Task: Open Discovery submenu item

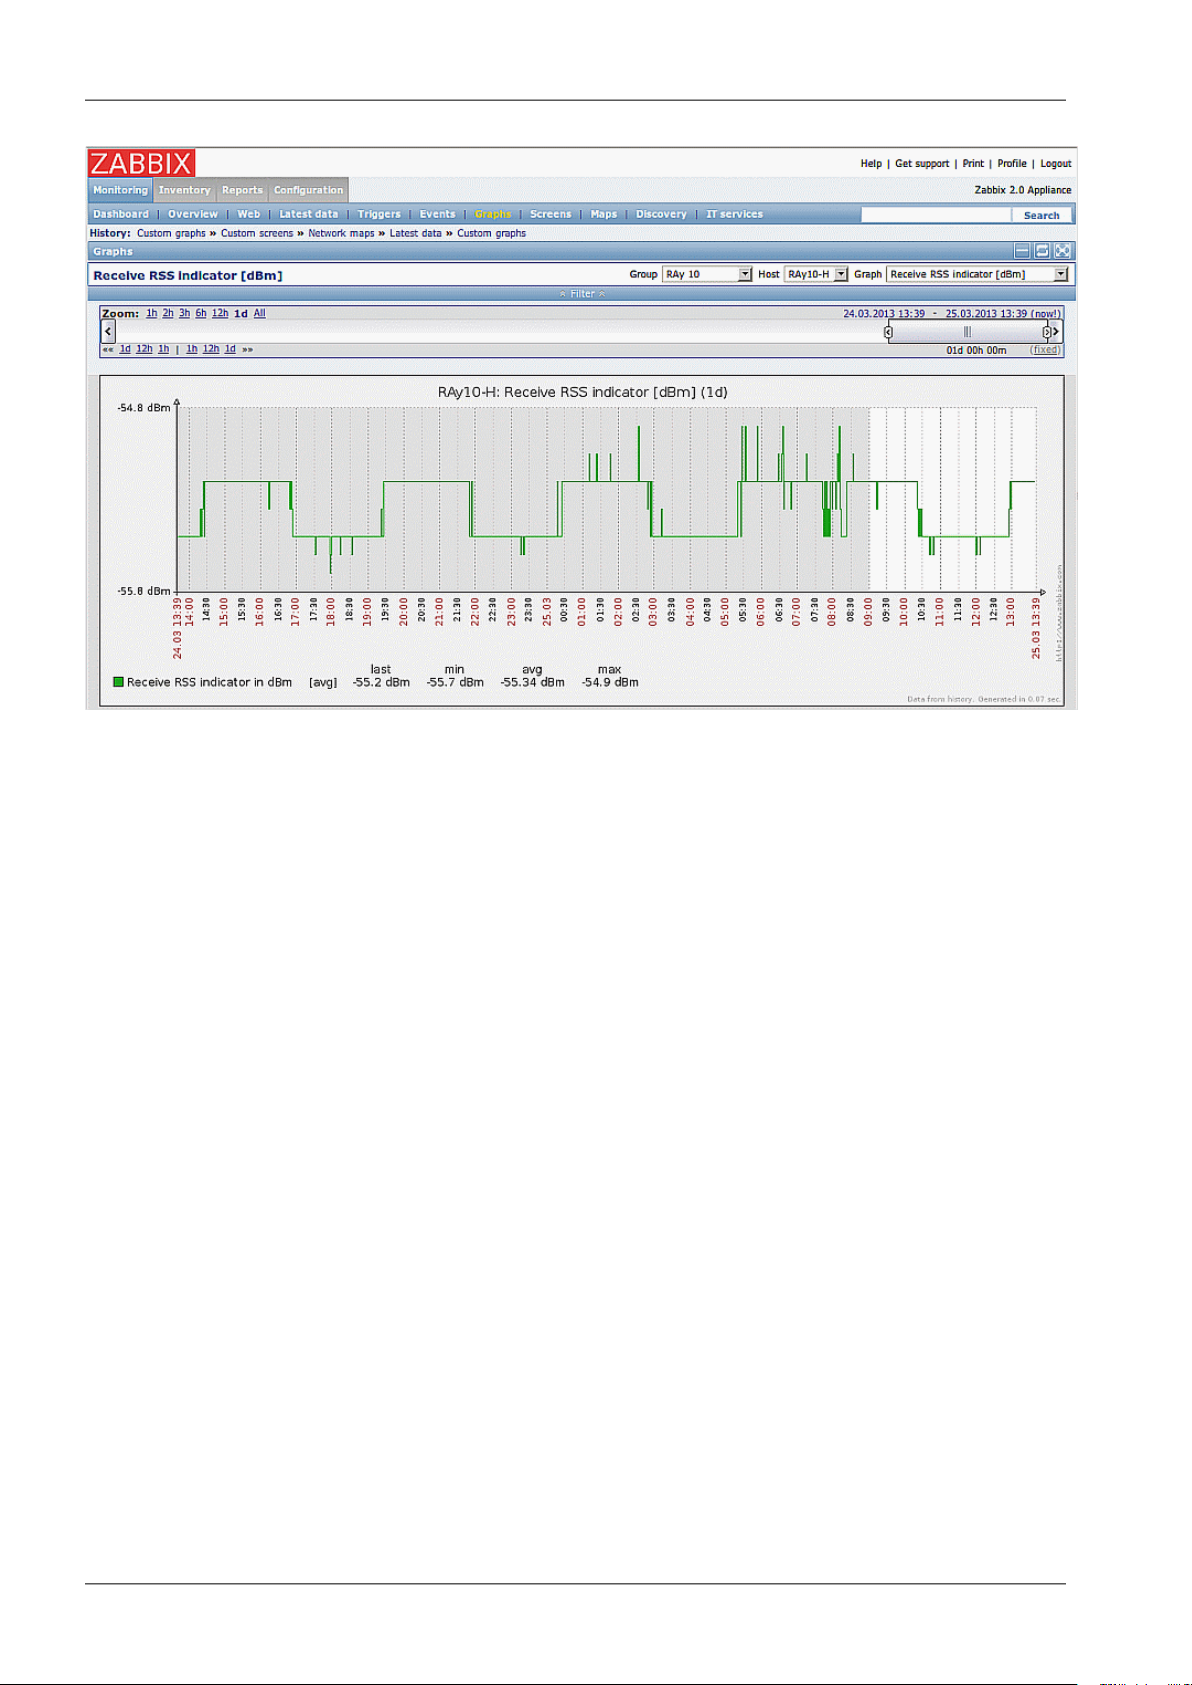Action: 661,214
